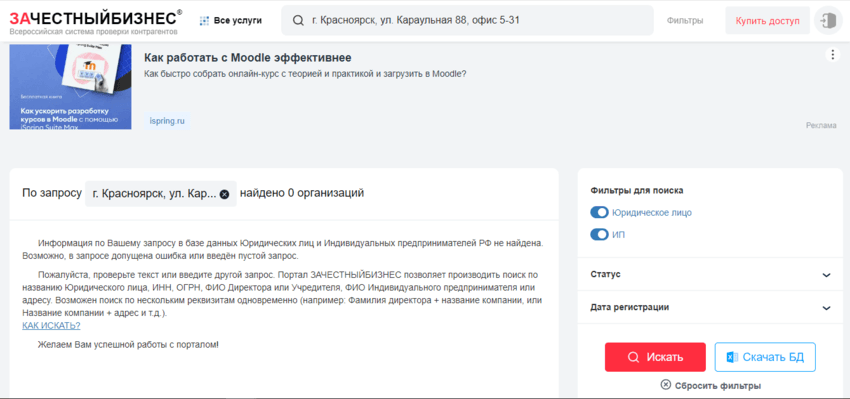Viewport: 850px width, 399px height.
Task: Click the grid icon beside Все услуги
Action: point(204,21)
